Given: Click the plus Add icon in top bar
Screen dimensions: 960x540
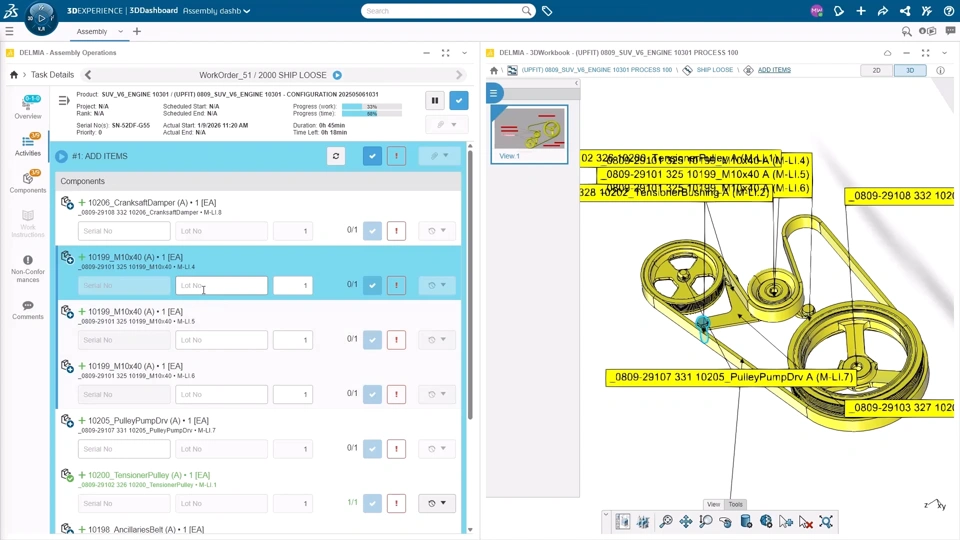Looking at the screenshot, I should (861, 11).
